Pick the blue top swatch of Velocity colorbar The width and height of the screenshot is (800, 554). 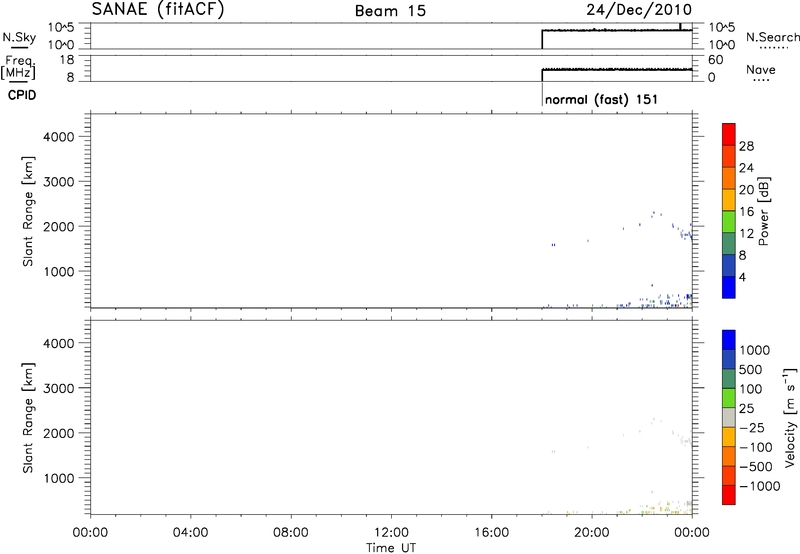tap(729, 340)
